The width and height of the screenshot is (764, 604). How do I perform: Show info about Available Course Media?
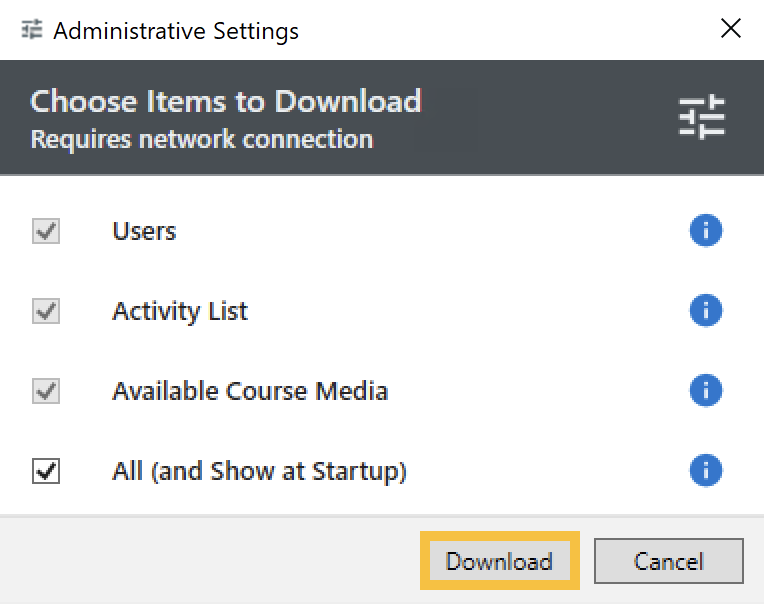tap(705, 390)
